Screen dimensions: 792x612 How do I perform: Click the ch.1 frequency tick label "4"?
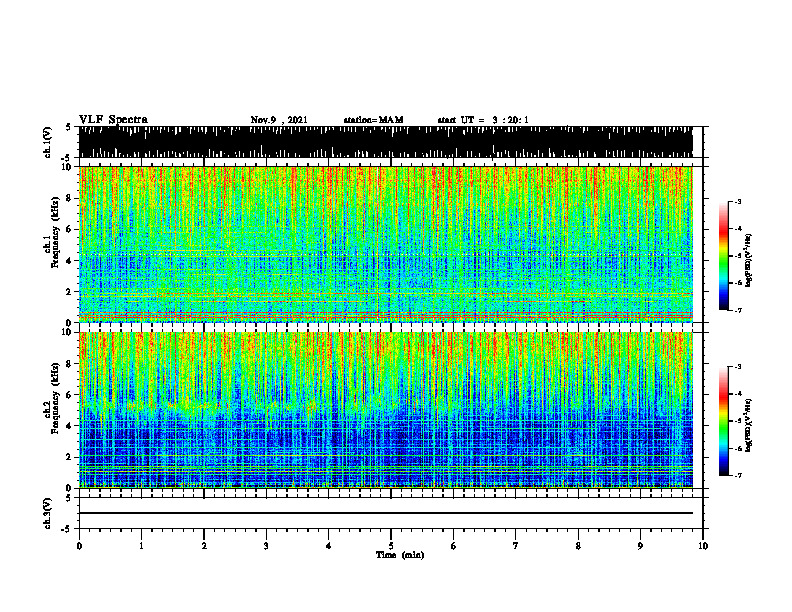[69, 261]
